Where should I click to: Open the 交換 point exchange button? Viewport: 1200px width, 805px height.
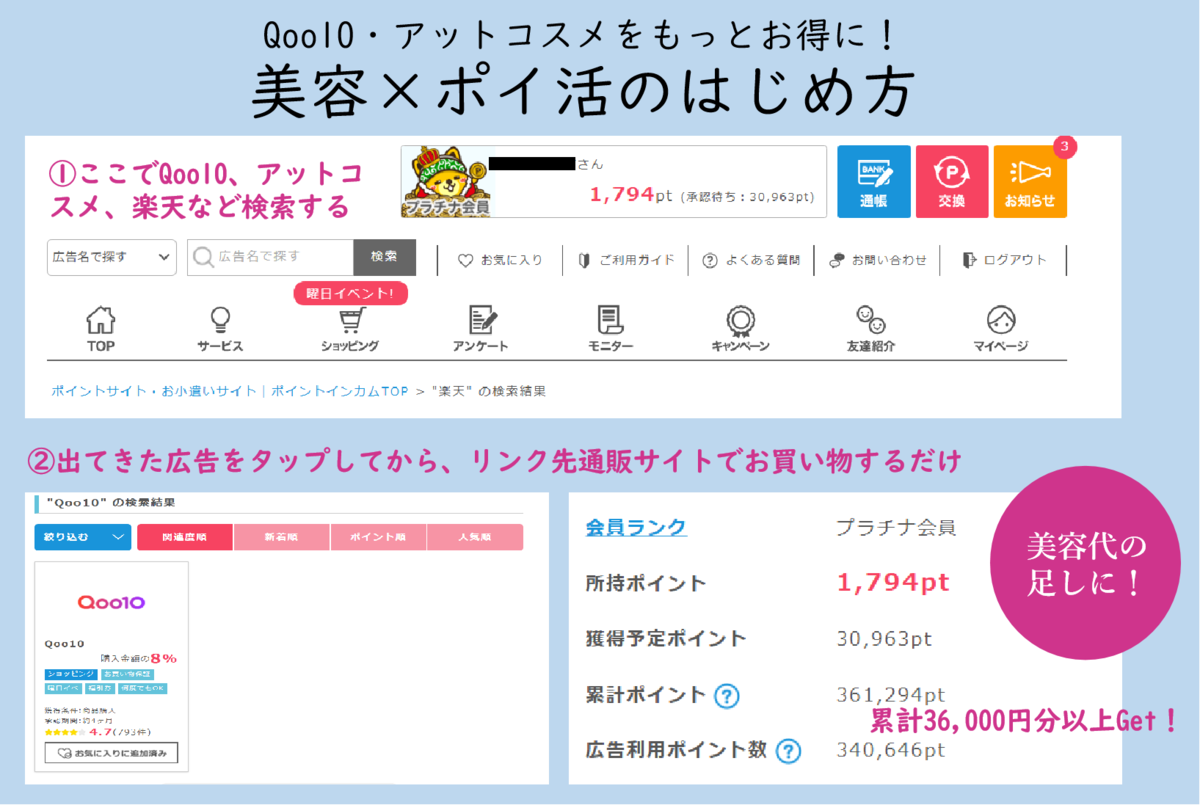point(952,182)
